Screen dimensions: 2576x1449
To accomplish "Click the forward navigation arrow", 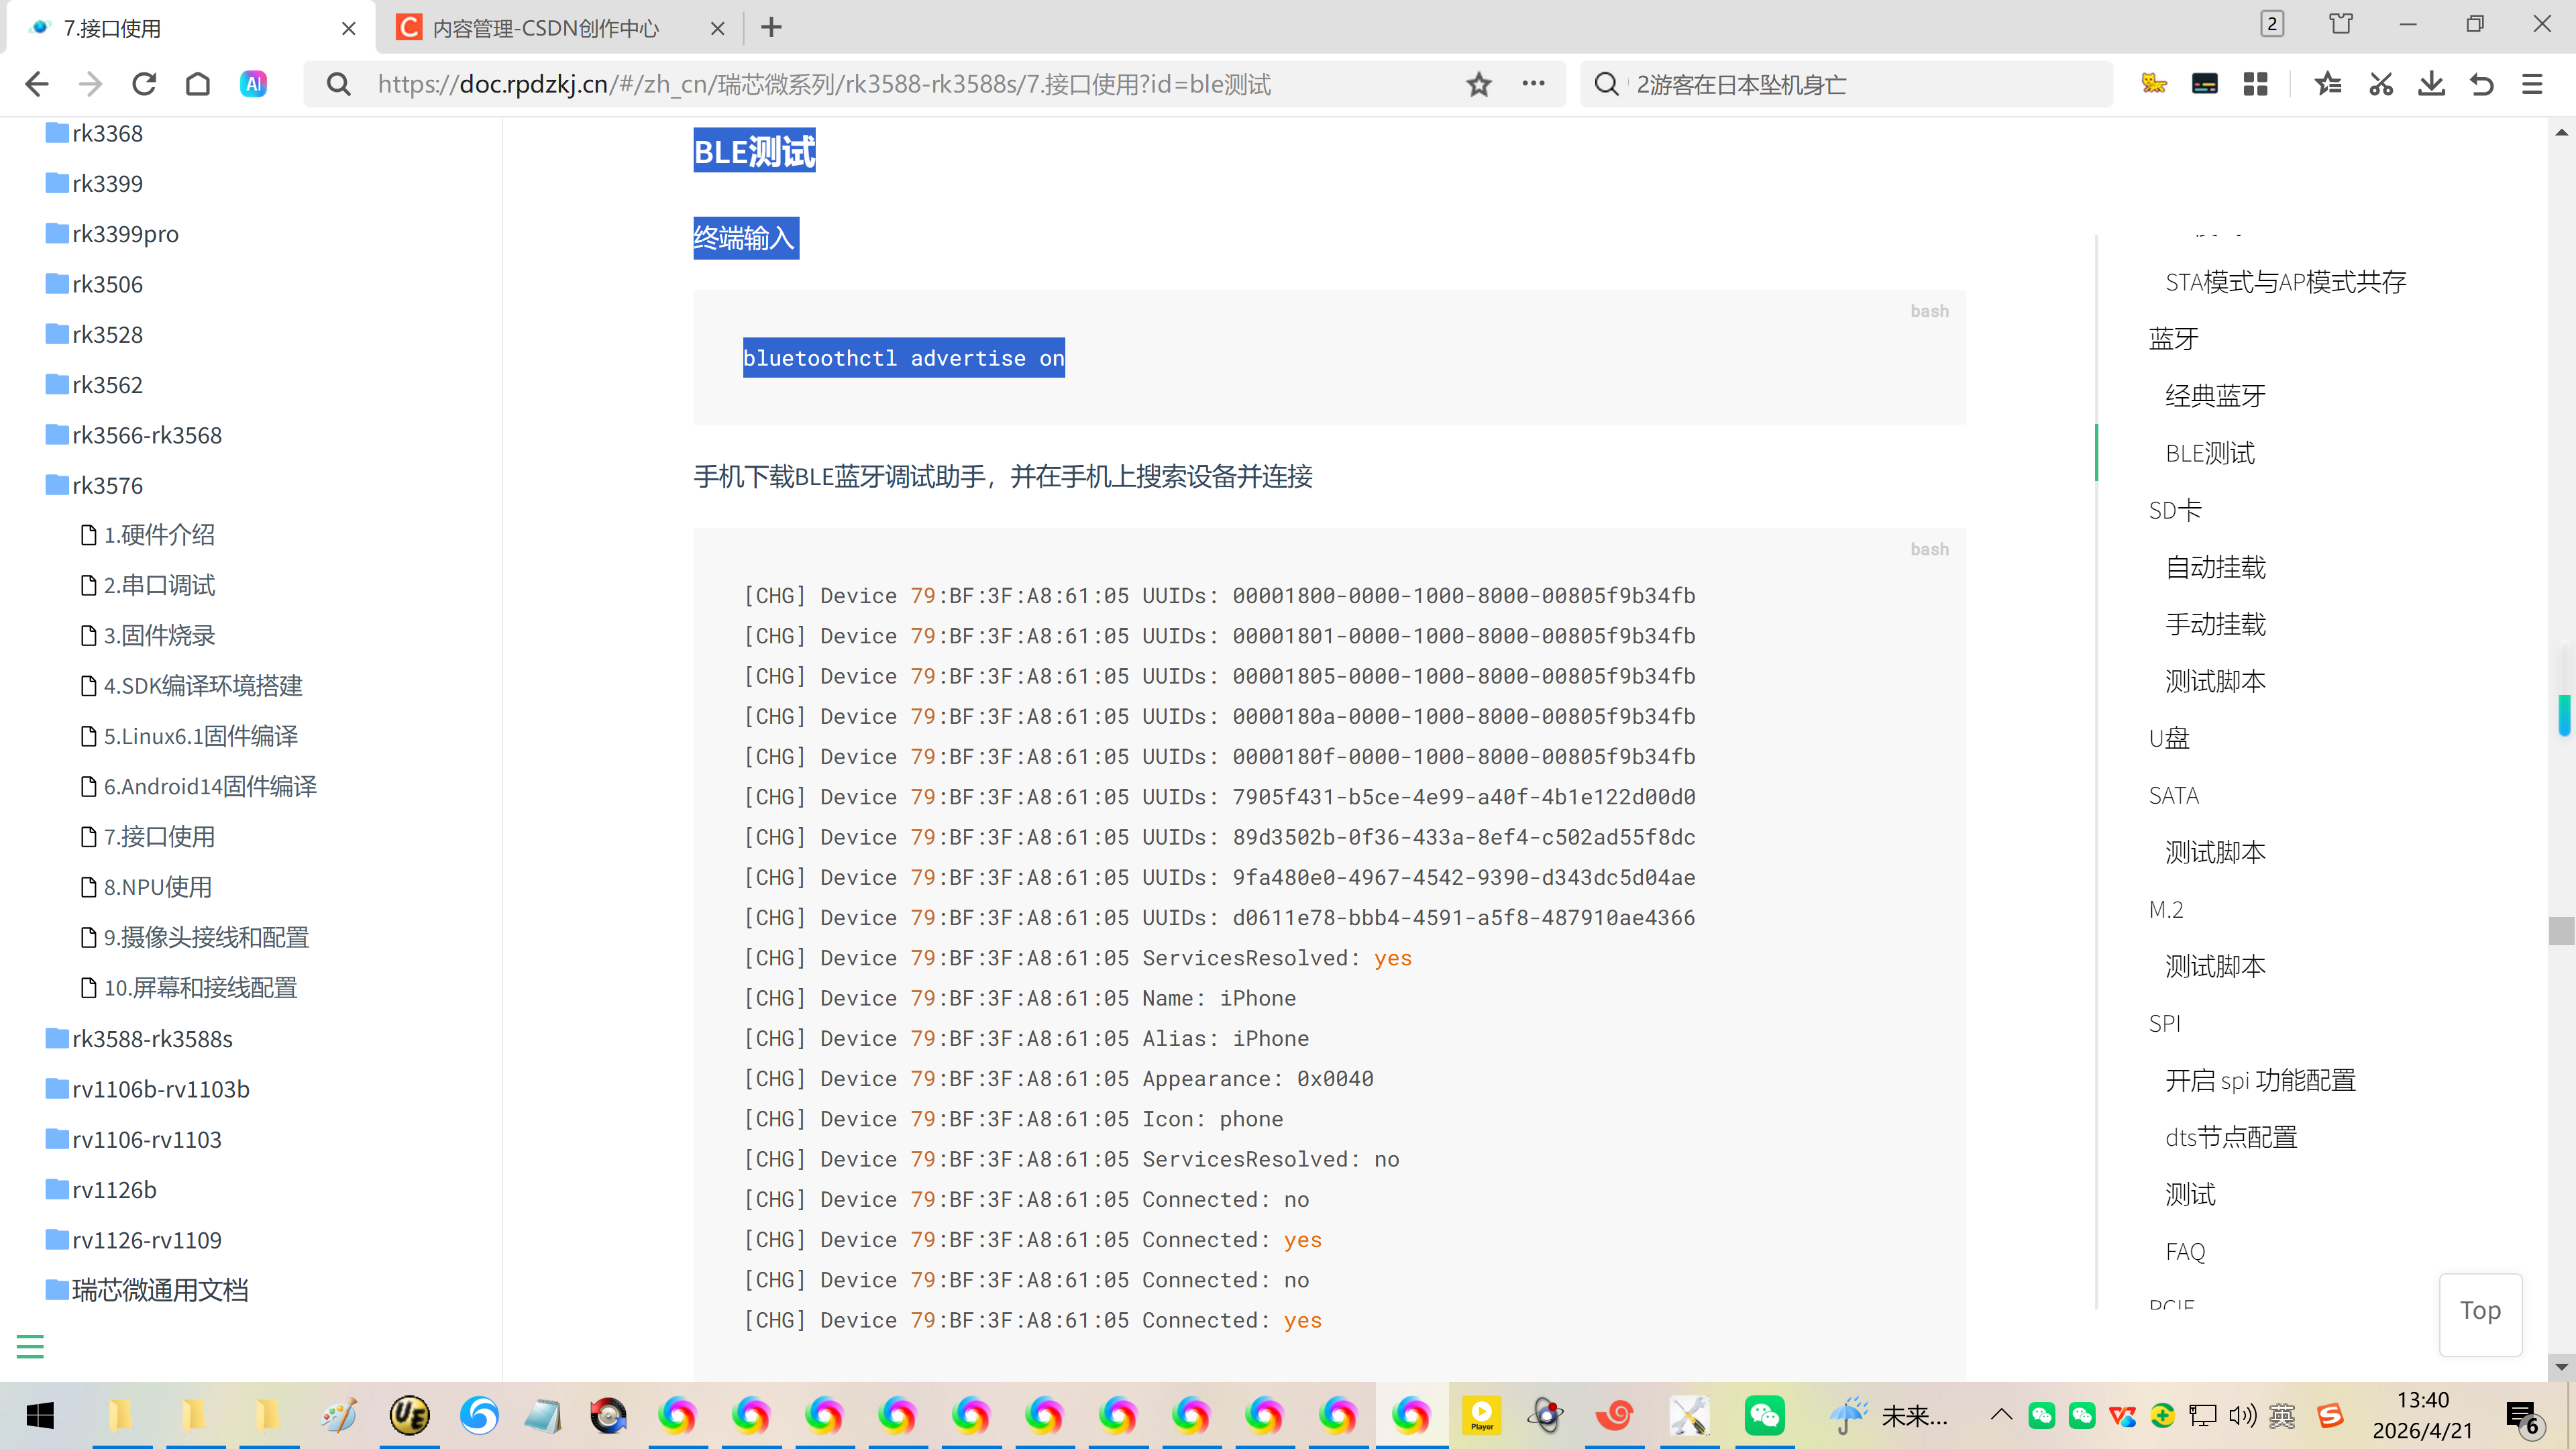I will point(90,84).
